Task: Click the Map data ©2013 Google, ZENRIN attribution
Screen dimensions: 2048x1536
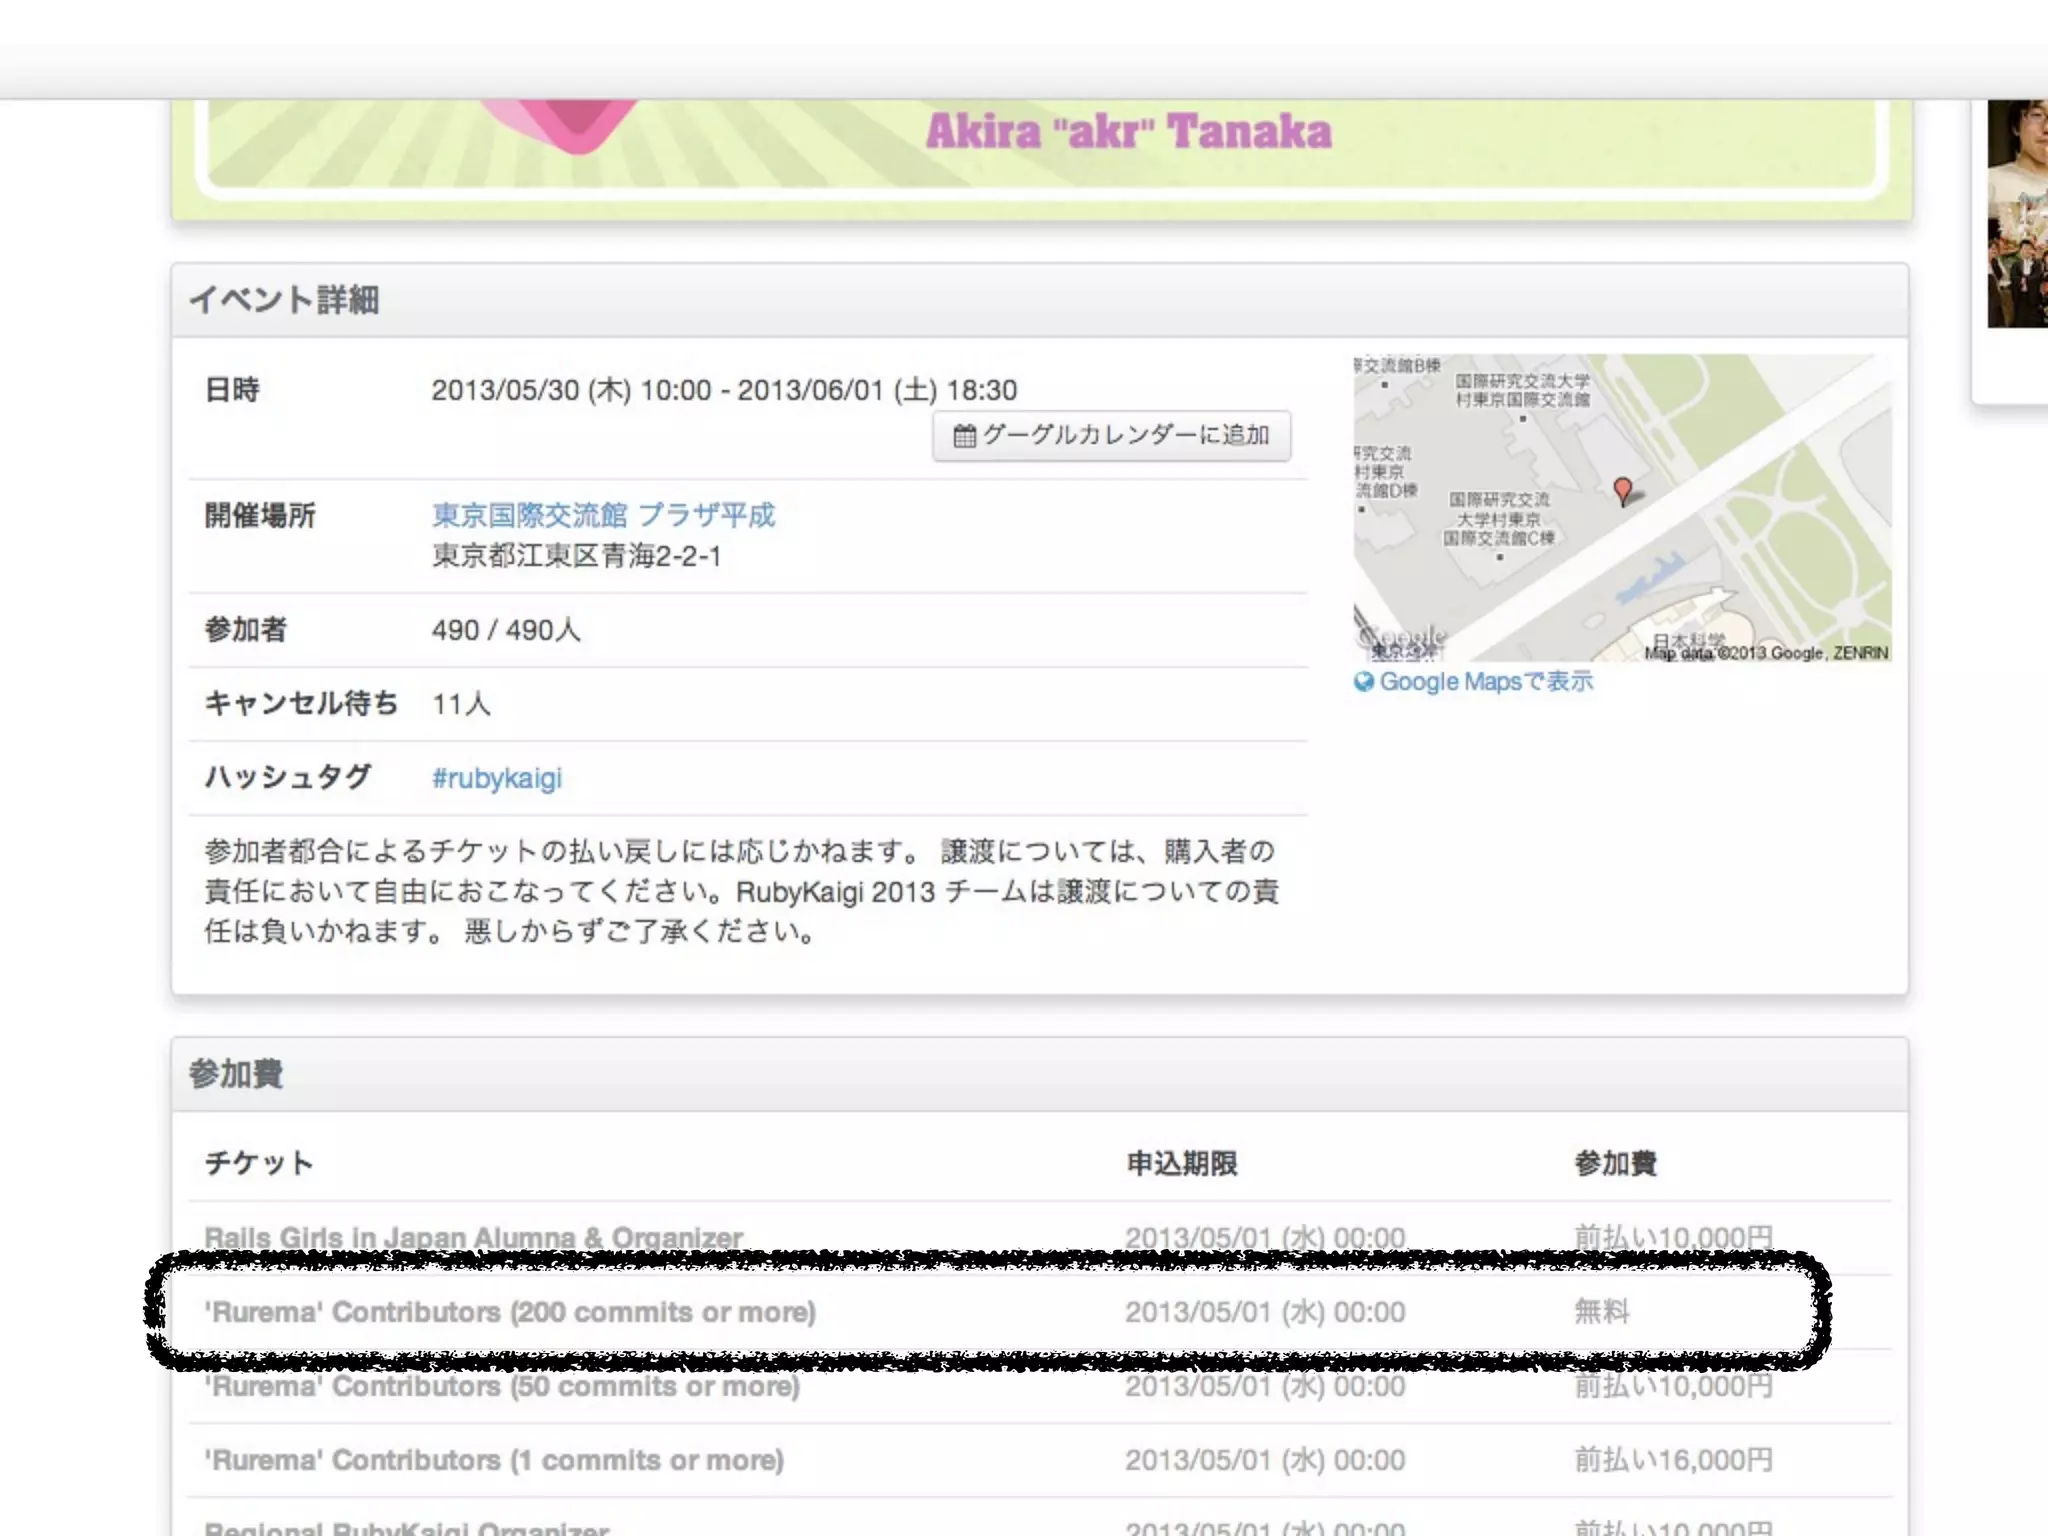Action: [1767, 653]
